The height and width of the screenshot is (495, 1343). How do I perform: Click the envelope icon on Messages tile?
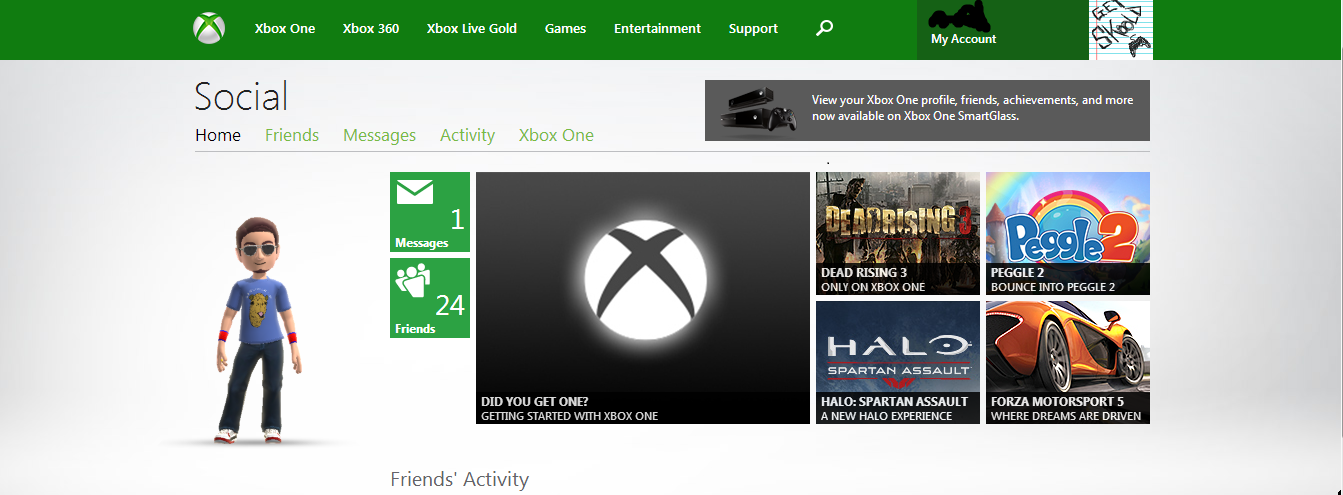(415, 191)
